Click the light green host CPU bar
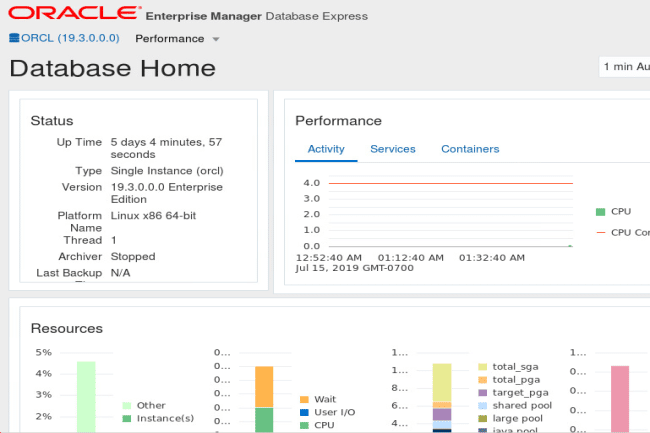The height and width of the screenshot is (433, 650). (x=86, y=397)
